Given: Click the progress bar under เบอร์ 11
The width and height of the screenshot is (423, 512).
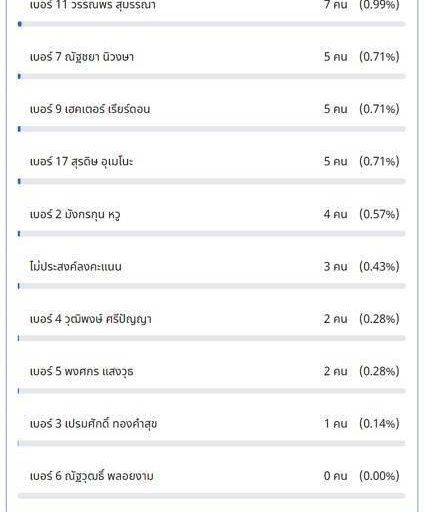Looking at the screenshot, I should (x=212, y=24).
